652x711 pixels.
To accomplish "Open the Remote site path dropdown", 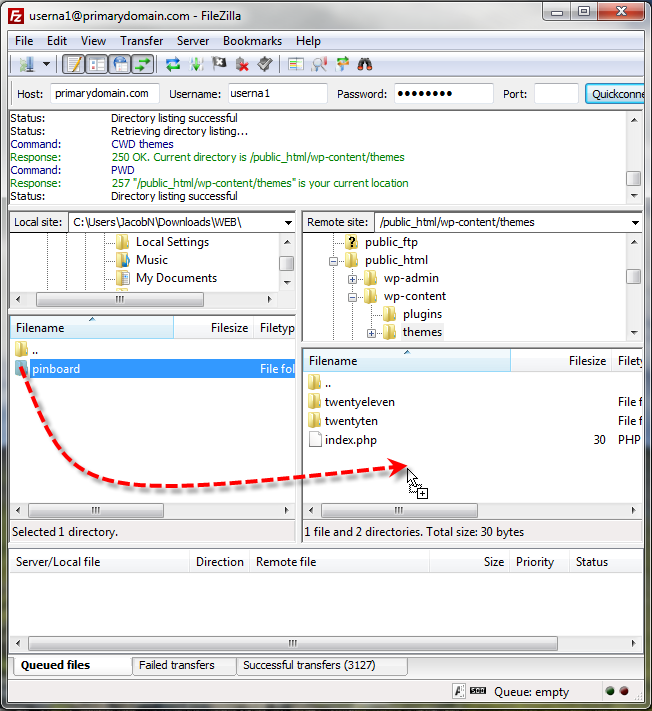I will [x=636, y=222].
